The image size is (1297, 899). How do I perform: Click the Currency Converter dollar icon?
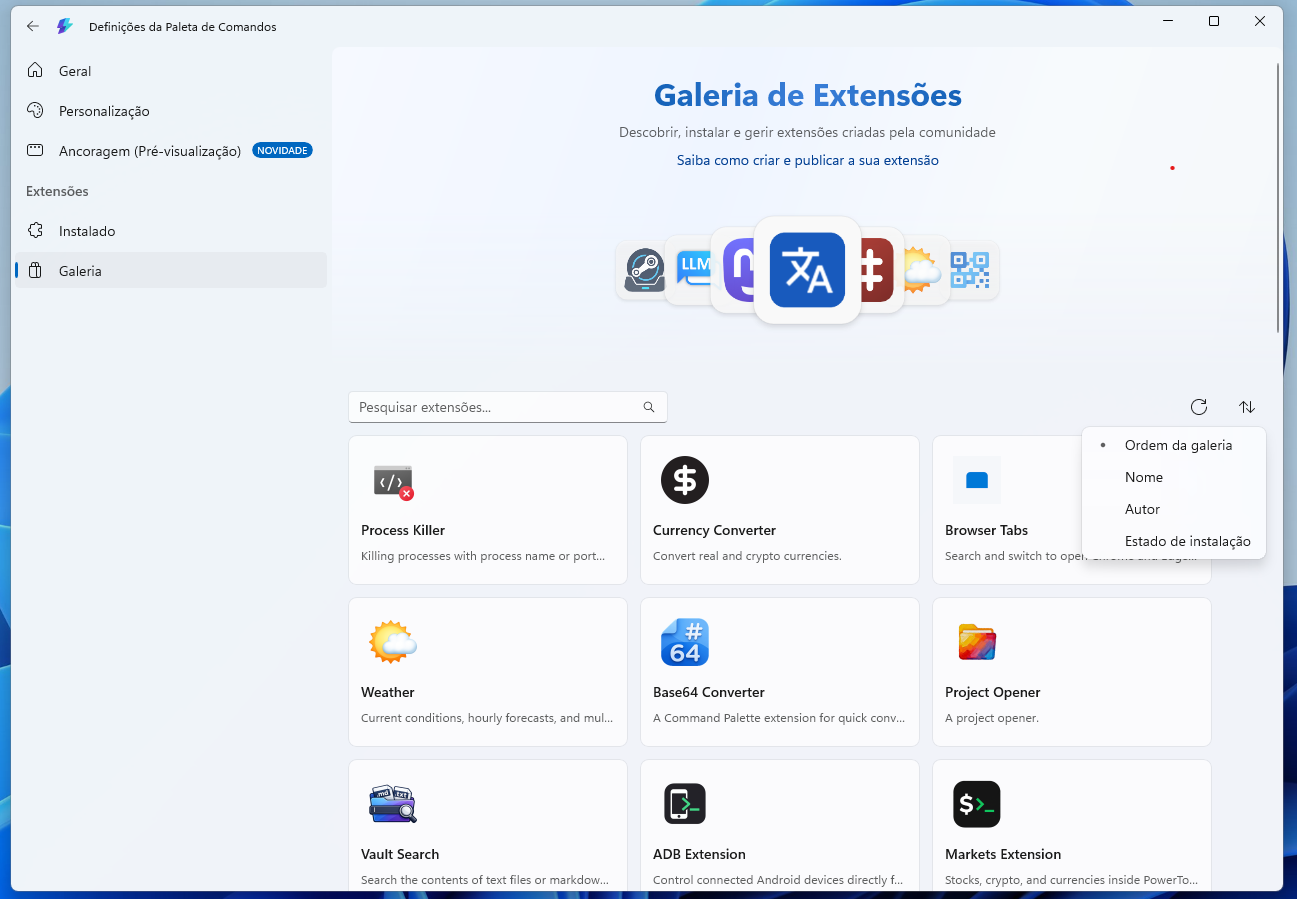685,480
